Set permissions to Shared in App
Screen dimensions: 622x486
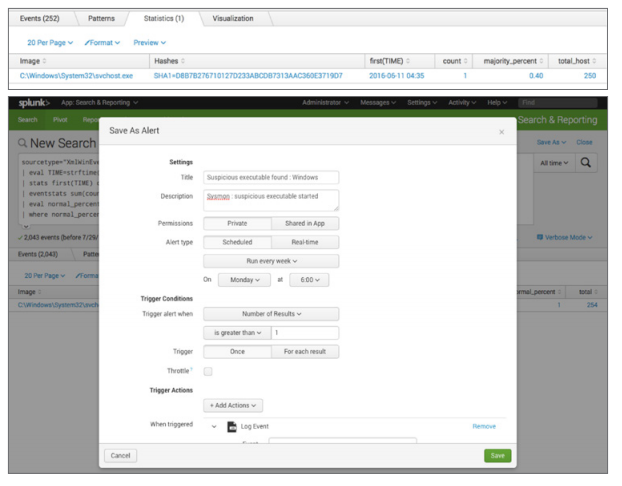tap(305, 223)
